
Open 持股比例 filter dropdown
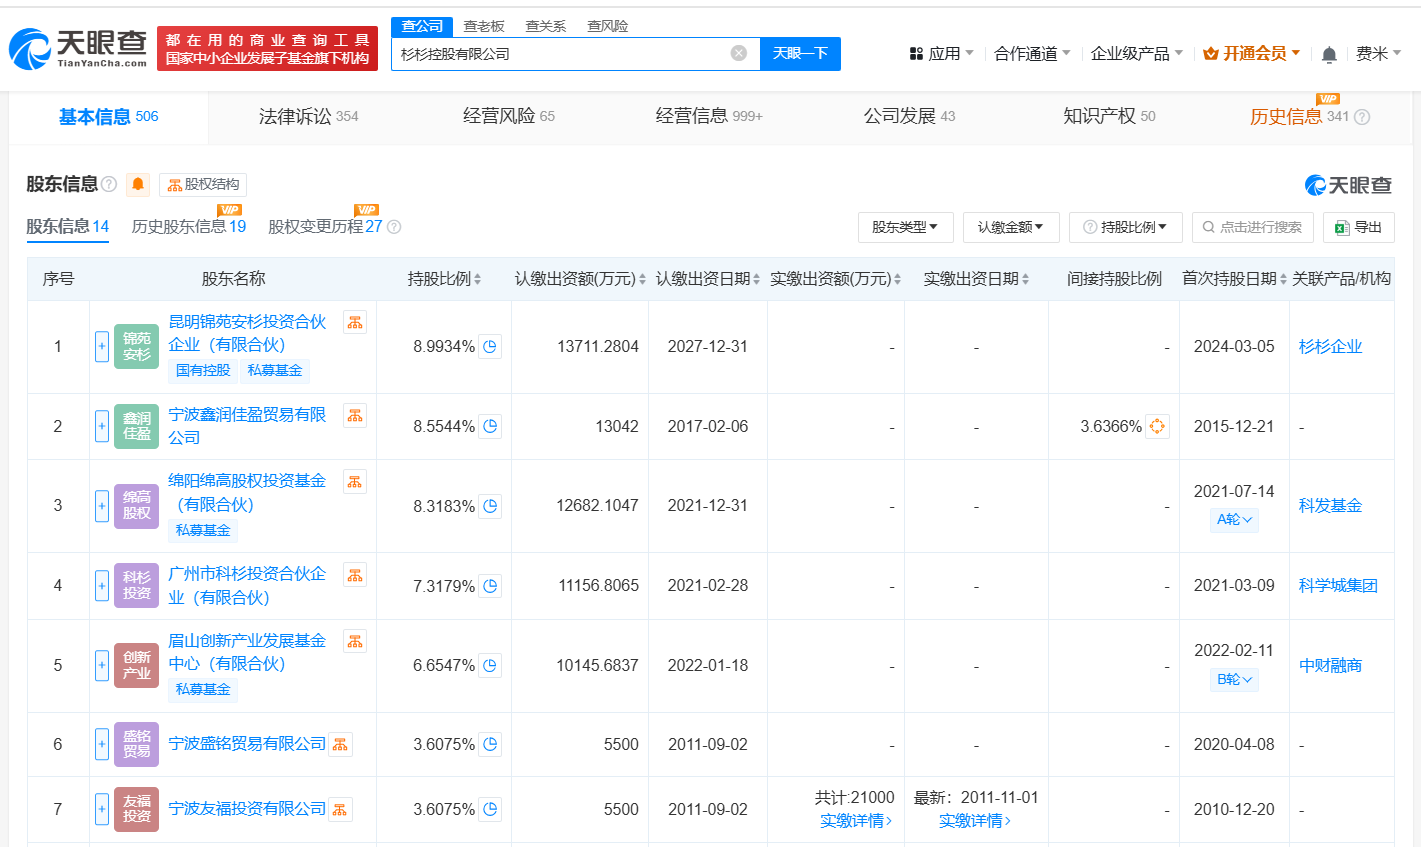(1126, 227)
